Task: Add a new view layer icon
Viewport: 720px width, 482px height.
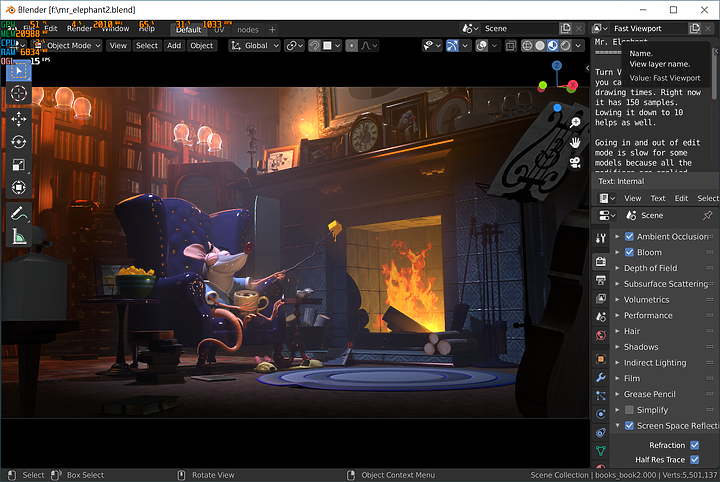Action: (x=695, y=28)
